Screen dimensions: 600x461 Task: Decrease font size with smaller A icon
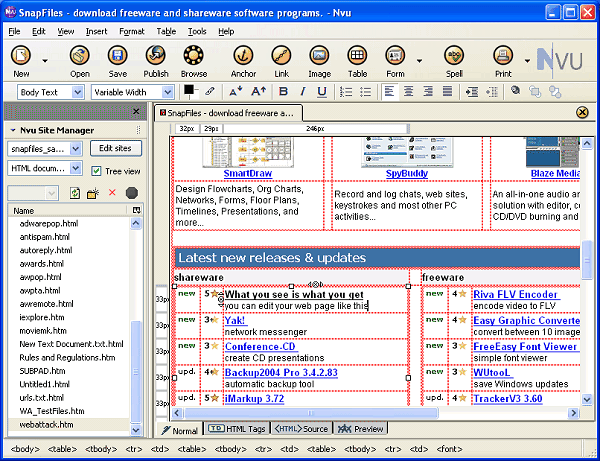click(235, 91)
